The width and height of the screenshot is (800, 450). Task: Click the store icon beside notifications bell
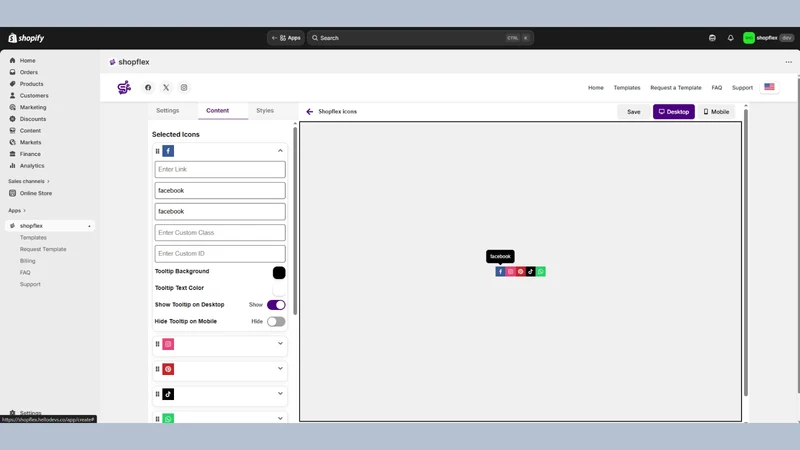pos(712,38)
